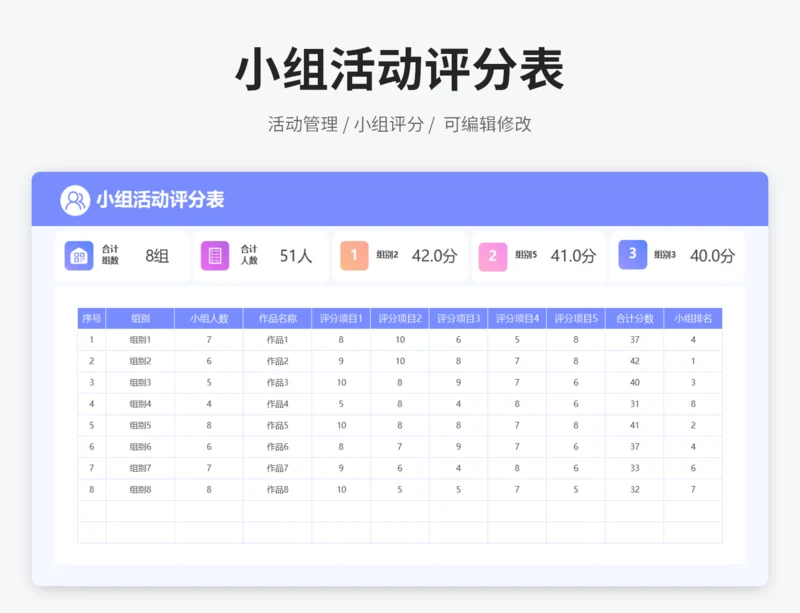Click 组别3 label in rank 3 card
800x613 pixels.
[x=665, y=255]
